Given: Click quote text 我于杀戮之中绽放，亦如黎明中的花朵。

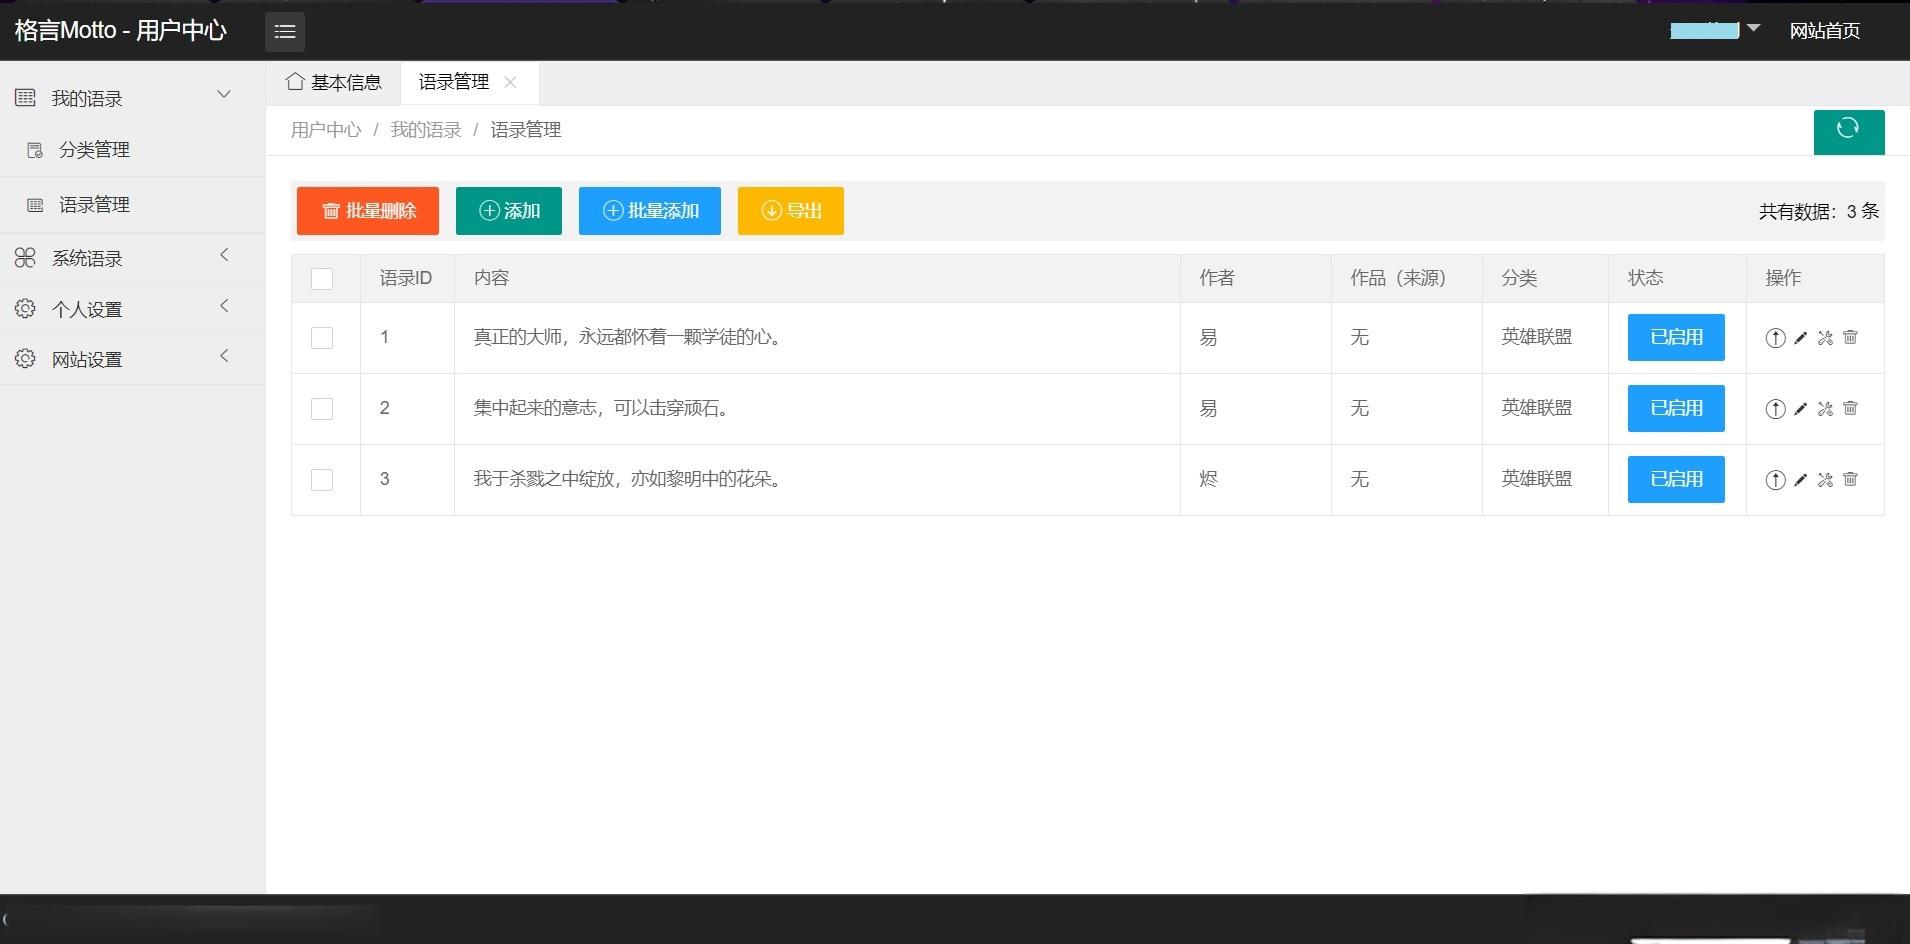Looking at the screenshot, I should (631, 480).
